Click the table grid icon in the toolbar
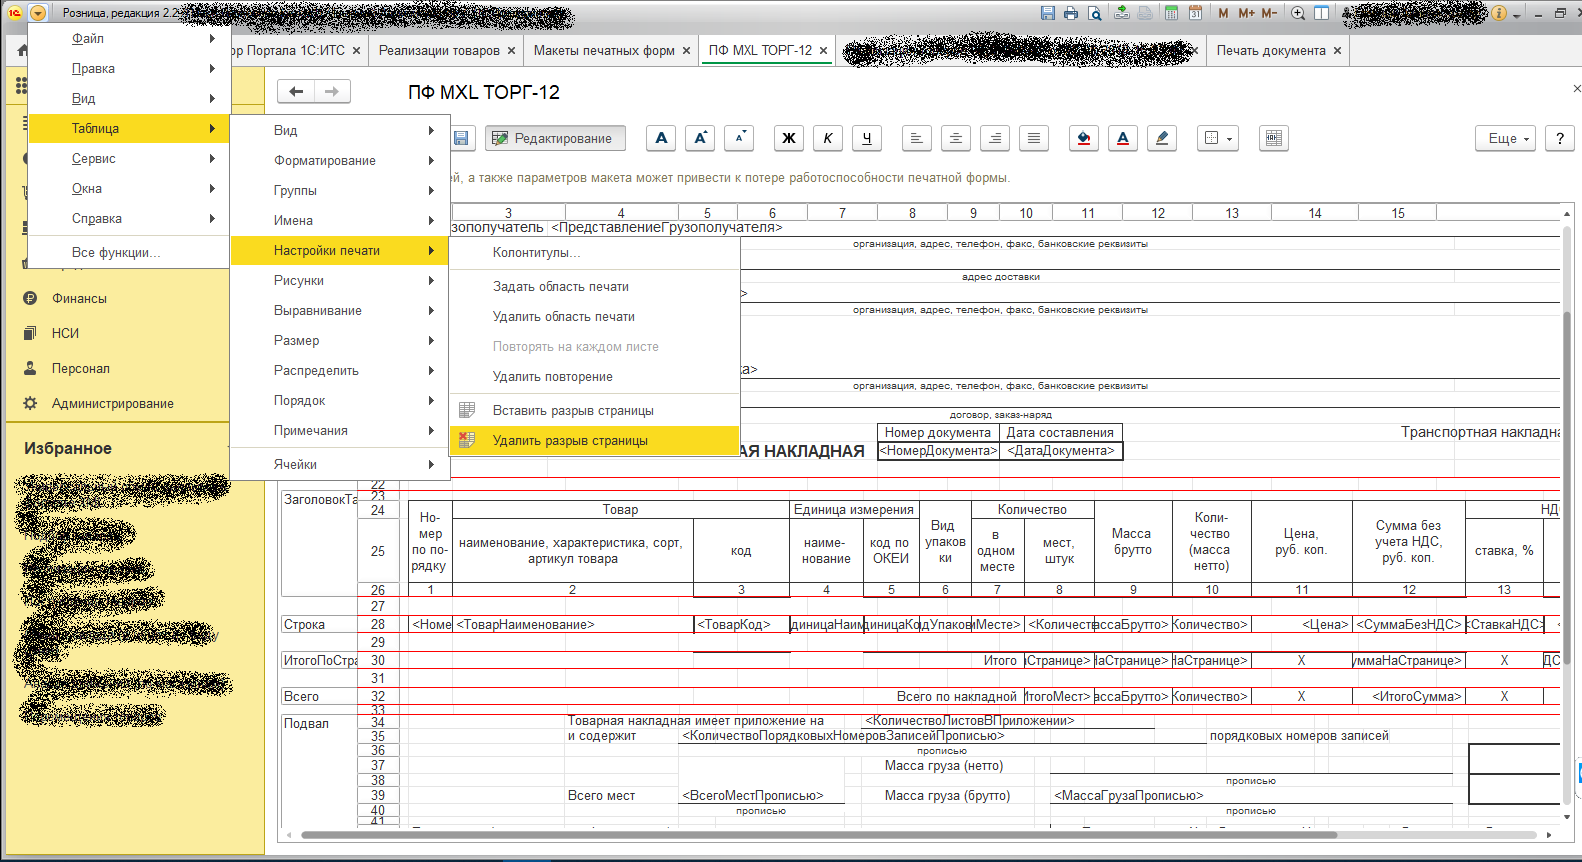The width and height of the screenshot is (1582, 862). click(x=1273, y=138)
